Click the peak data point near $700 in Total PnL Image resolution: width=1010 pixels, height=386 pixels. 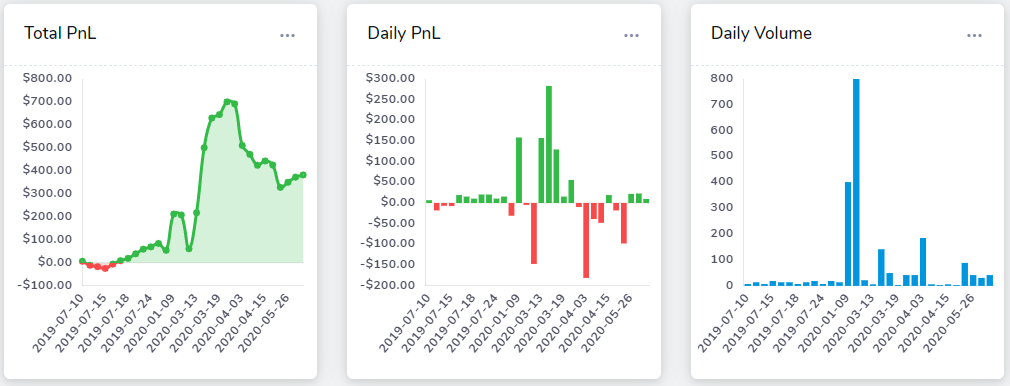(227, 102)
